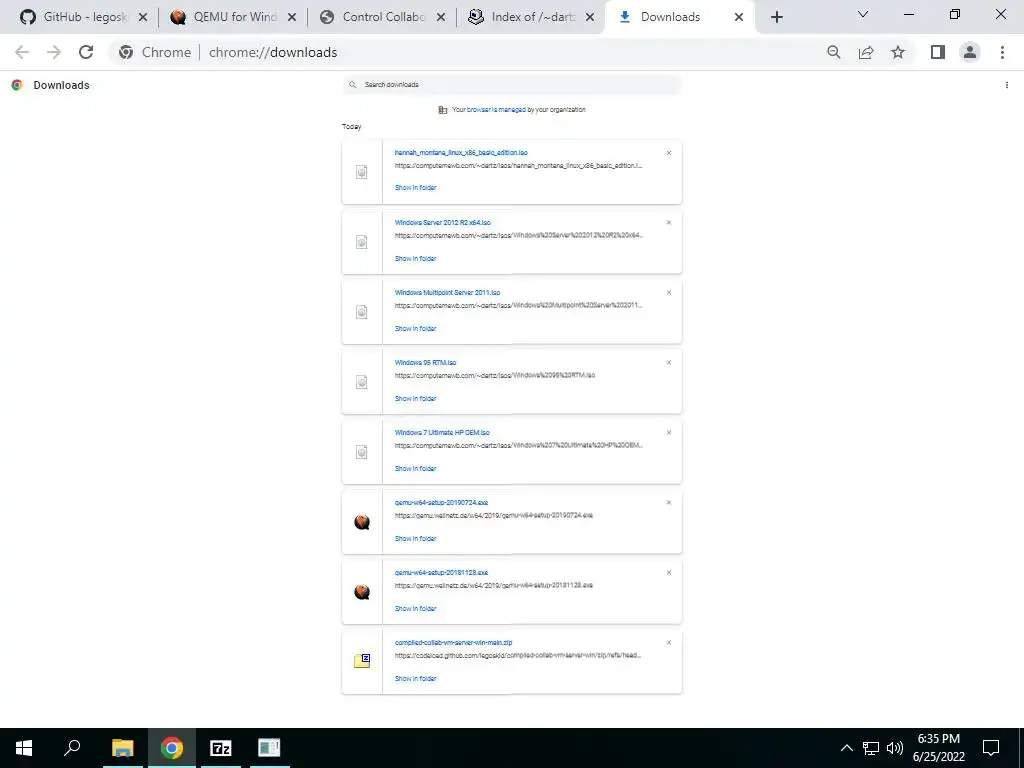The width and height of the screenshot is (1024, 768).
Task: Open Windows Multipoint Server 2011.iso link
Action: coord(447,293)
